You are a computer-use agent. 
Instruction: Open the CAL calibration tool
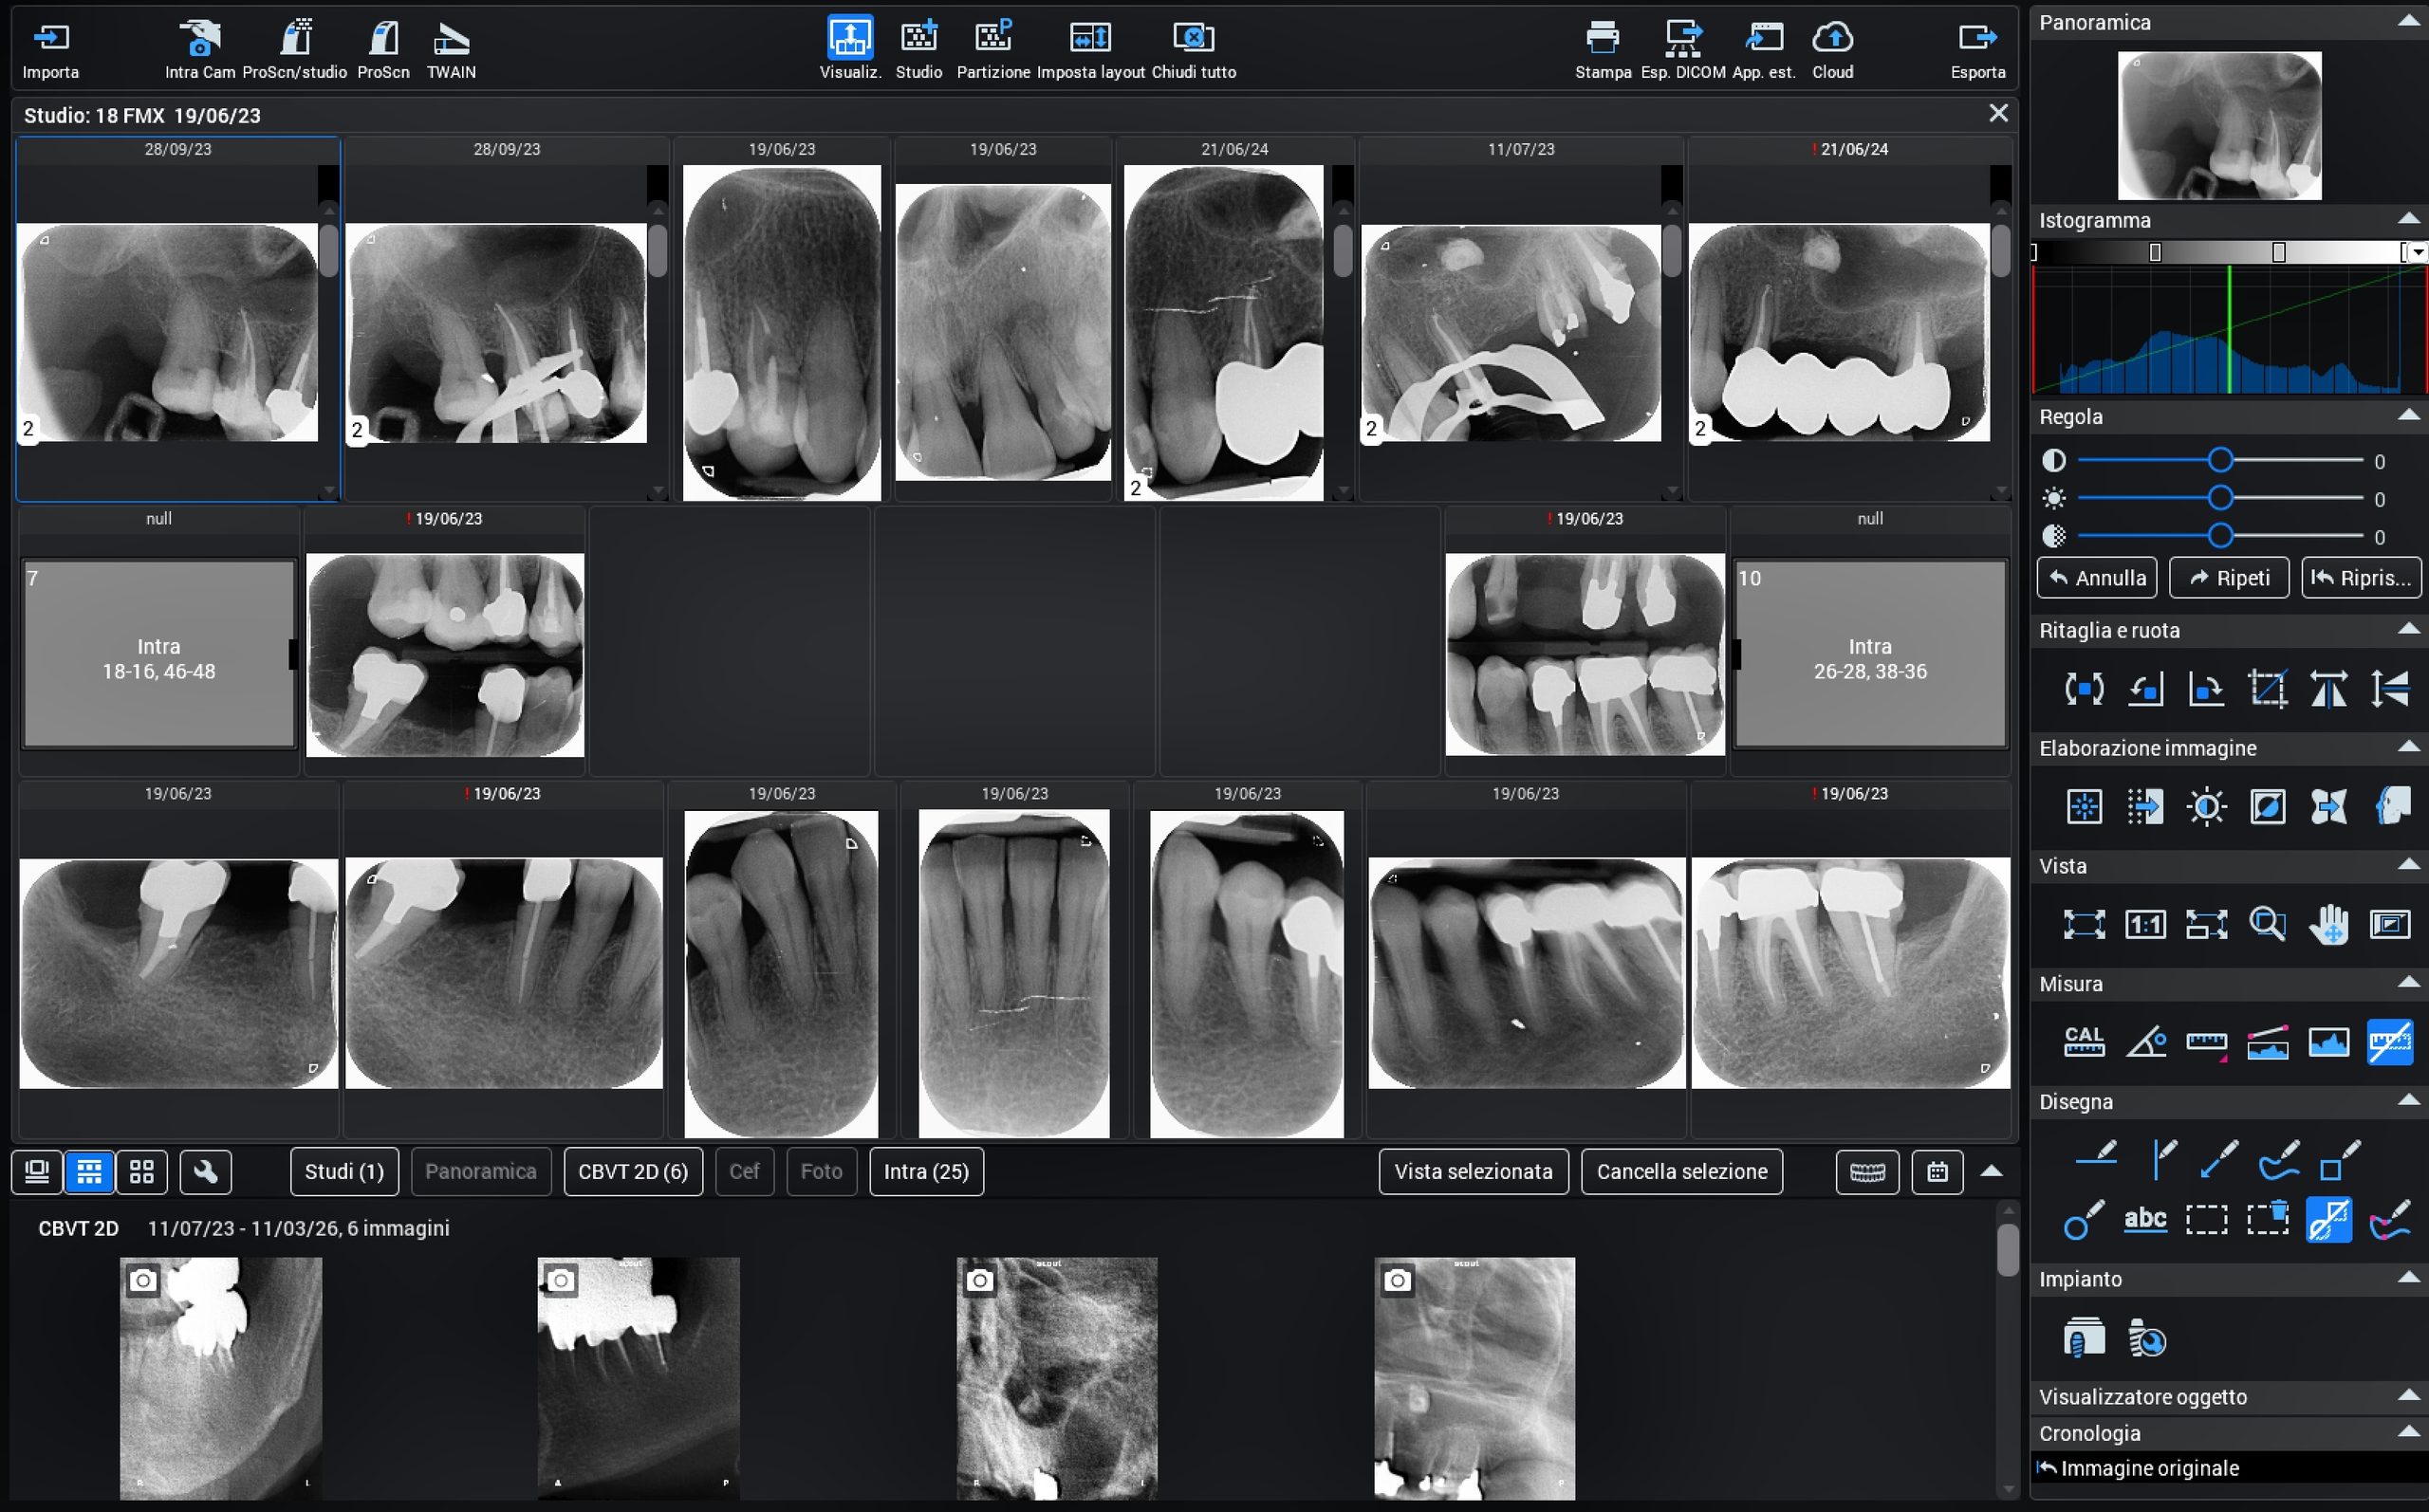[2084, 1042]
